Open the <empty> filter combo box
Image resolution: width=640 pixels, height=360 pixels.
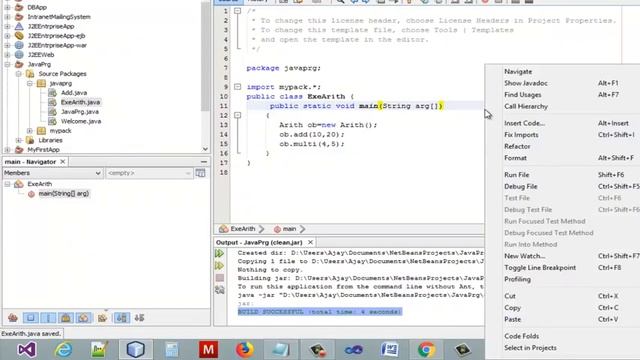pos(149,173)
